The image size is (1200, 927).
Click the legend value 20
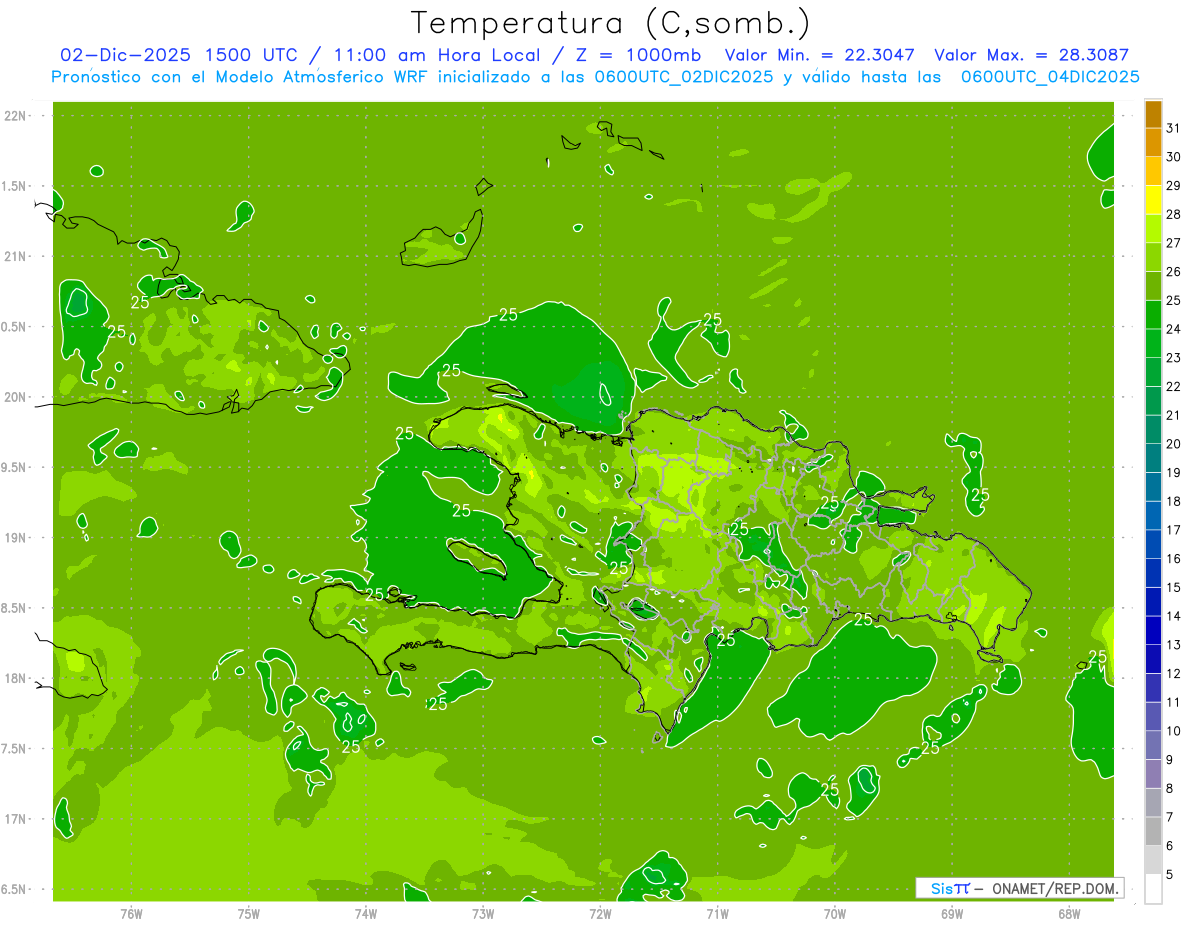pos(1174,444)
